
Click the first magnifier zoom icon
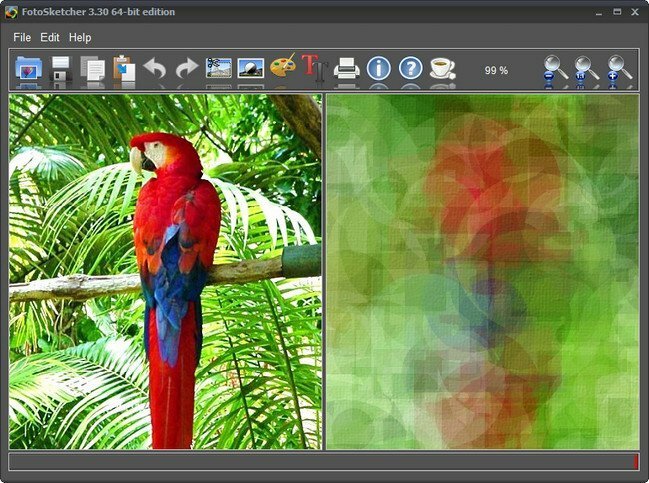(555, 70)
